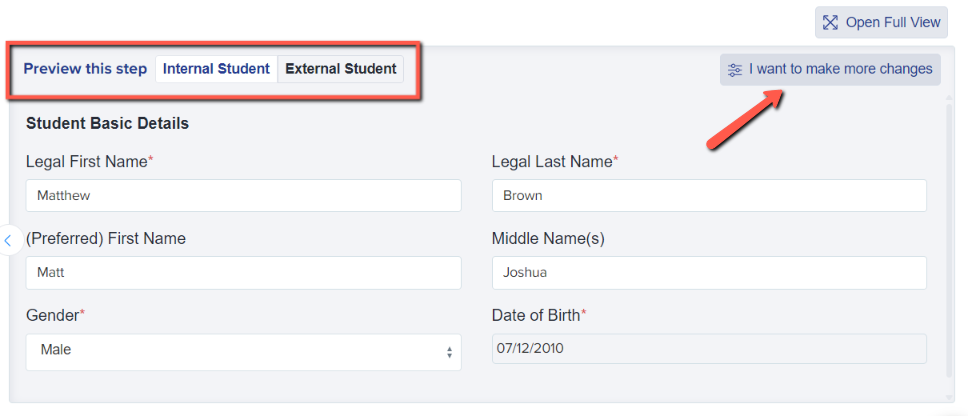Click the Legal Last Name field with Brown
This screenshot has height=416, width=968.
(709, 196)
